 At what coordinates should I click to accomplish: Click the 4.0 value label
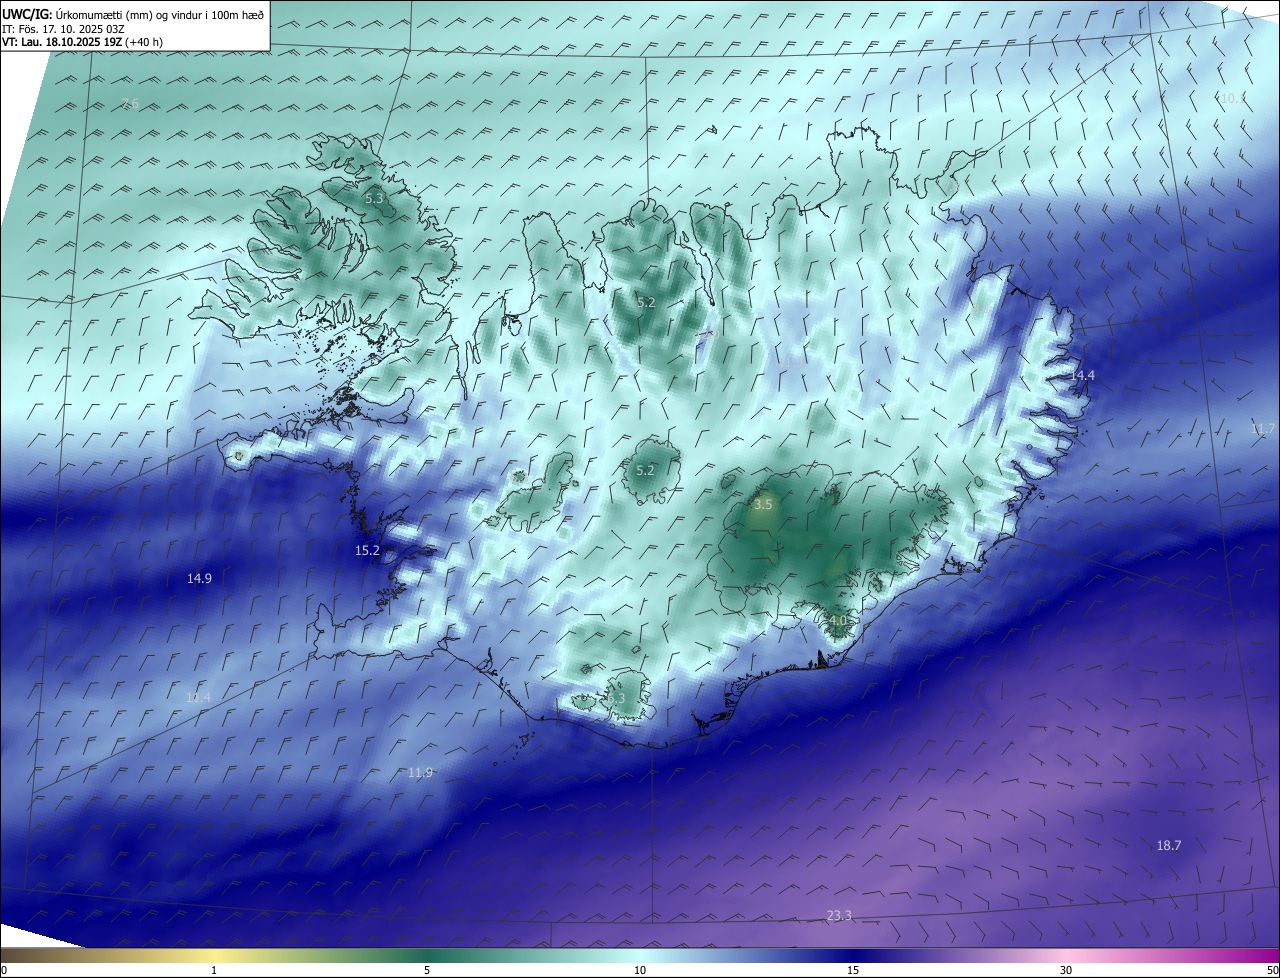(838, 621)
